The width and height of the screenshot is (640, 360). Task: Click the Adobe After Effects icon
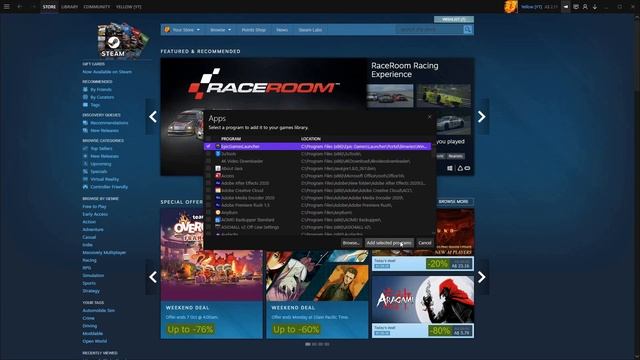[218, 183]
